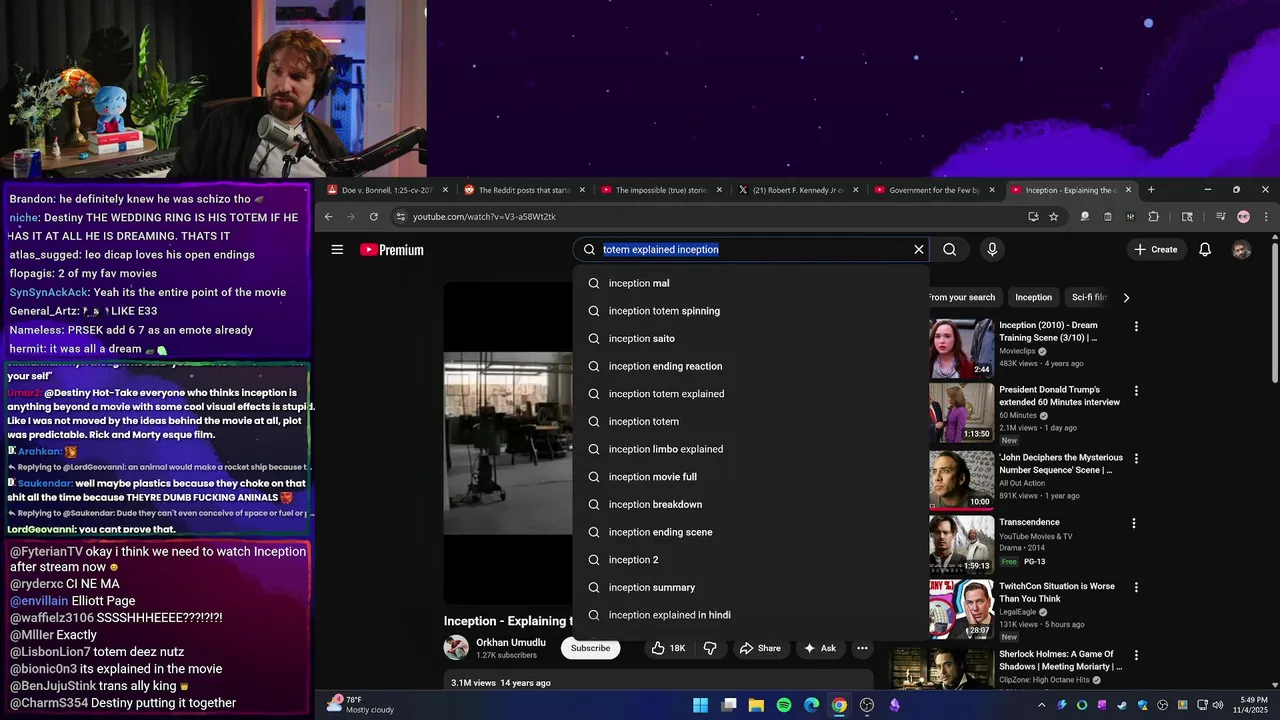Switch to the Robert F. Kennedy Jr tab
1280x720 pixels.
(798, 190)
